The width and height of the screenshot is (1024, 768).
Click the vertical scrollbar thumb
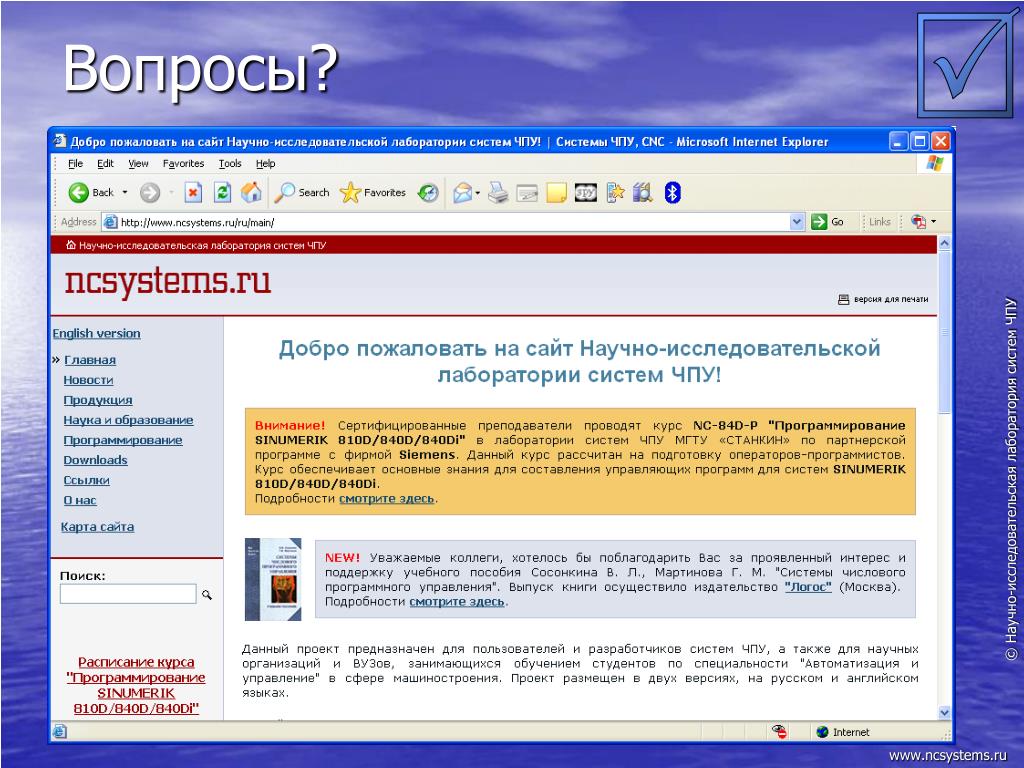pos(944,333)
